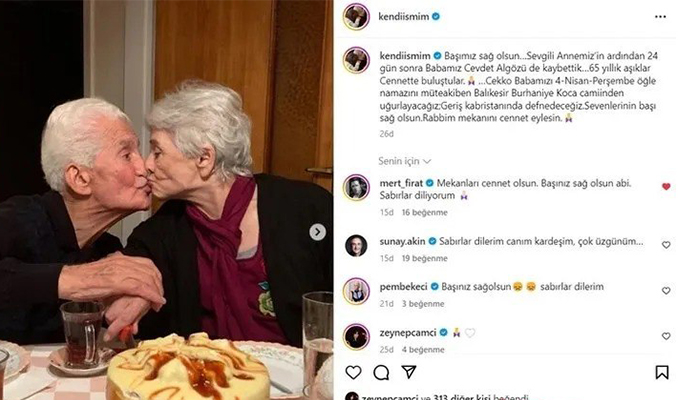Save the post with the bookmark icon
Image resolution: width=678 pixels, height=400 pixels.
pos(661,372)
